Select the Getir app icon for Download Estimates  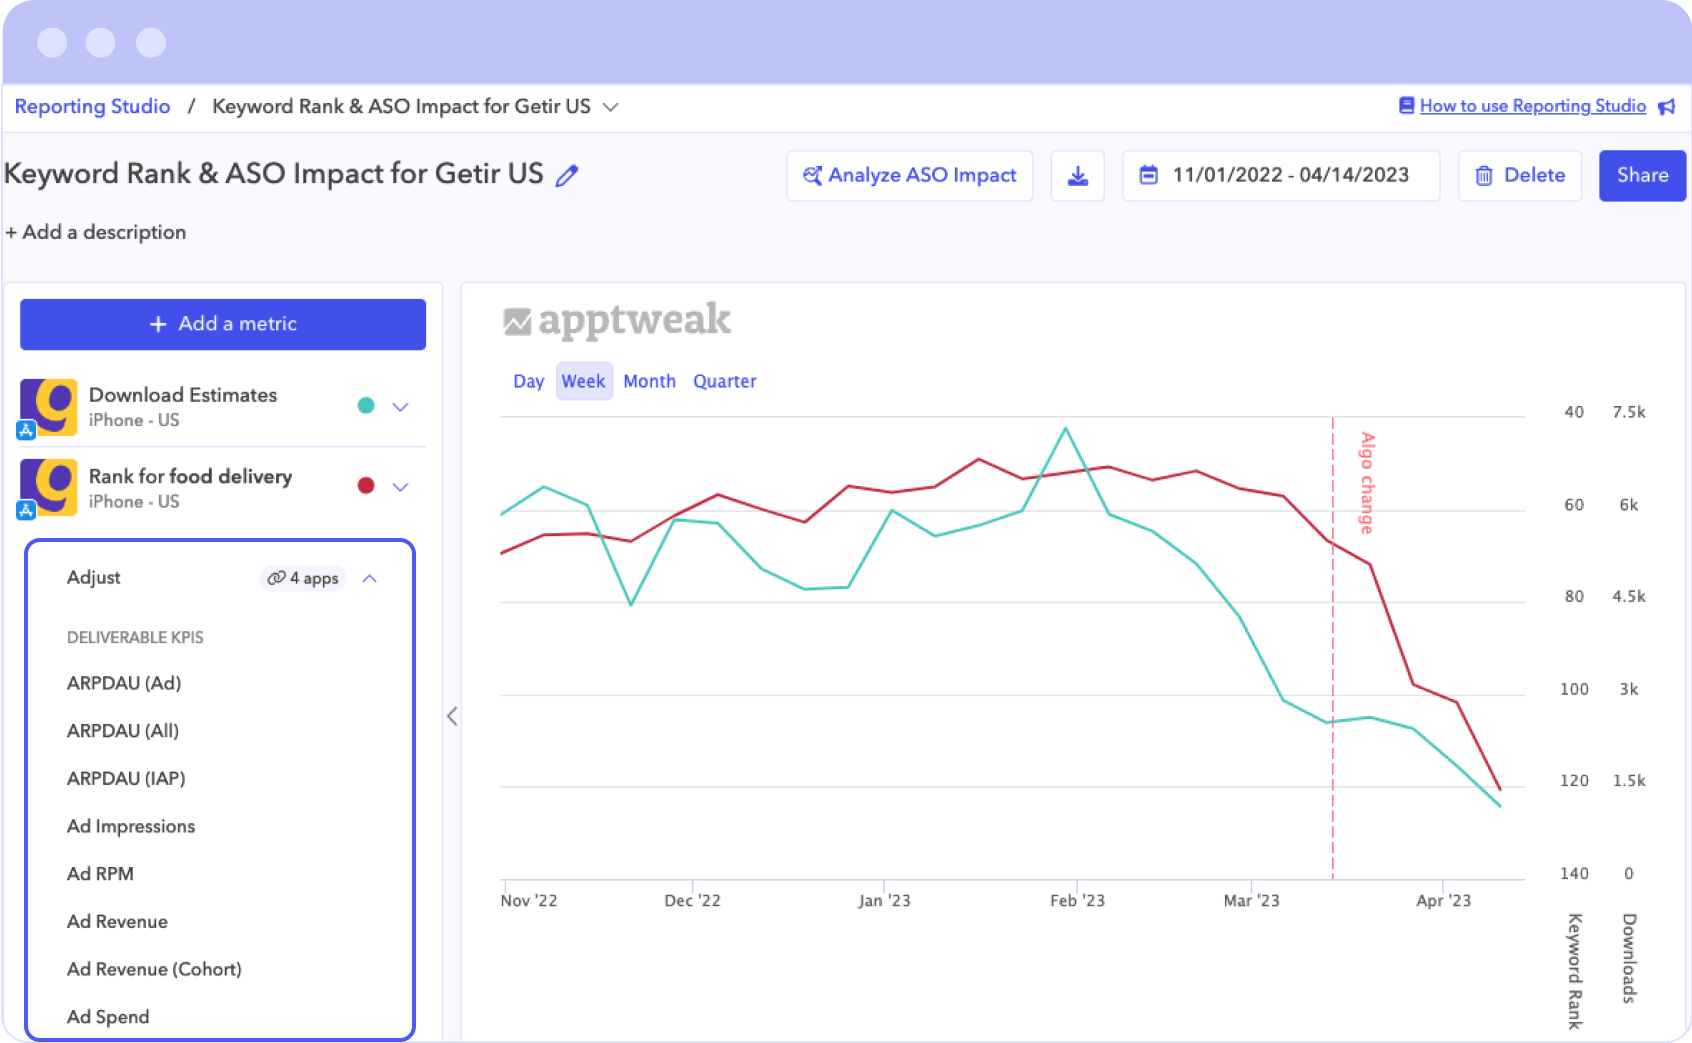coord(47,406)
